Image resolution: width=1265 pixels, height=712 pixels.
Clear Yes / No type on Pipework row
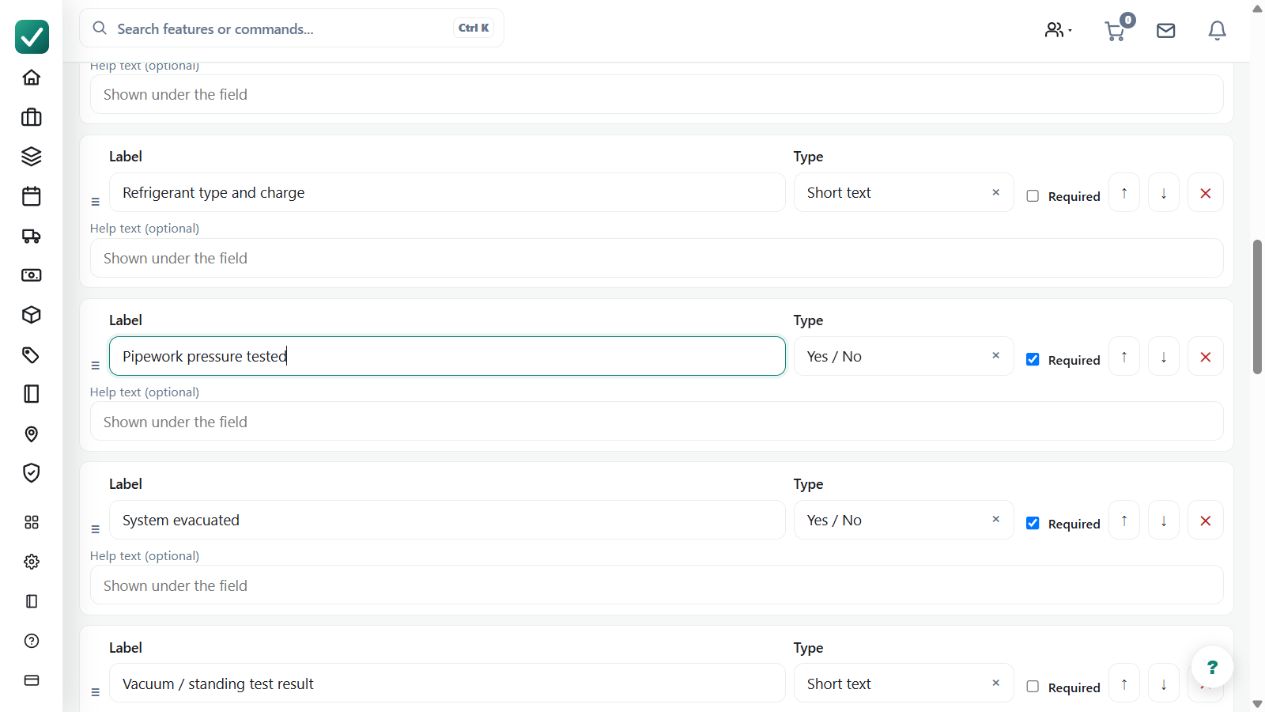tap(996, 356)
